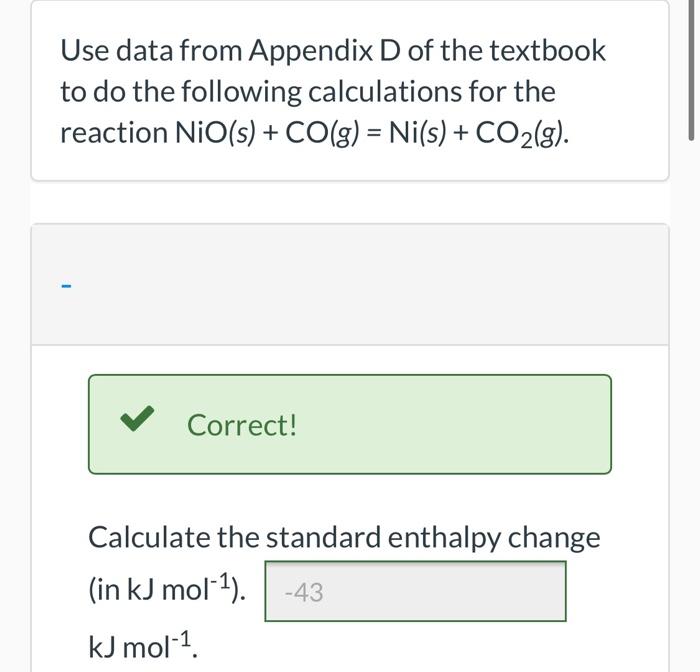Click the equals sign in the reaction
The width and height of the screenshot is (700, 672).
374,134
